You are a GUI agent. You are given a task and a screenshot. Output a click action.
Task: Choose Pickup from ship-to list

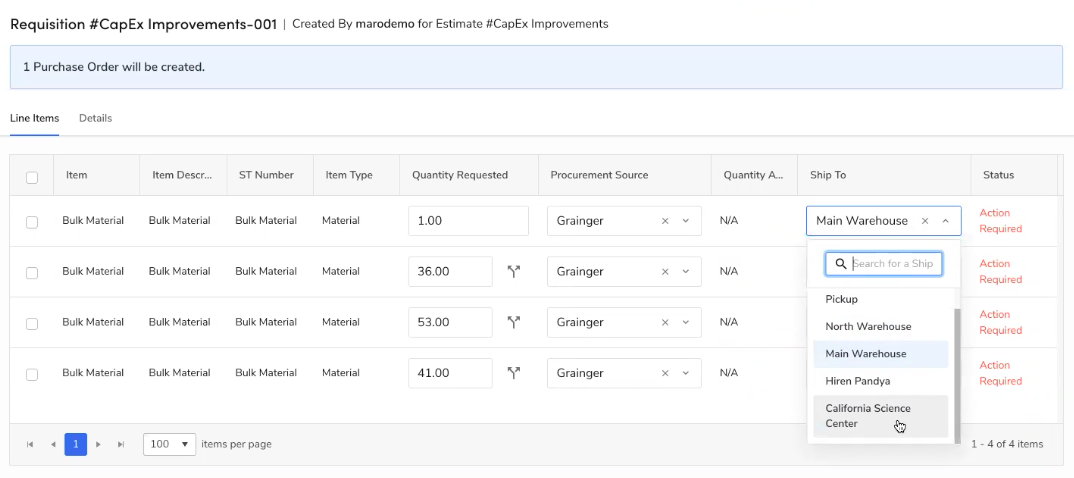coord(881,299)
